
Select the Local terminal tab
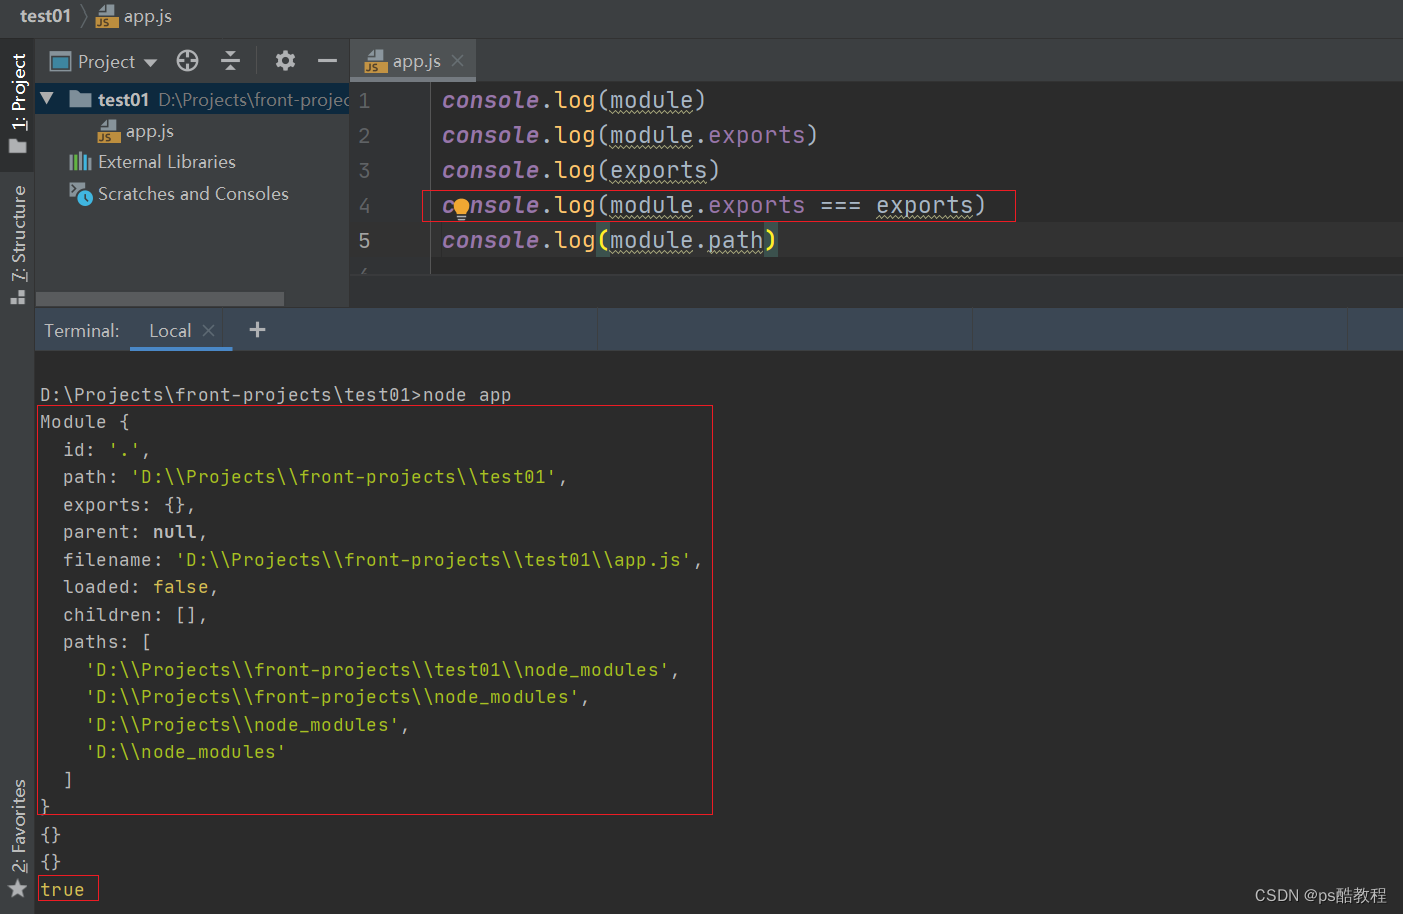(x=170, y=331)
